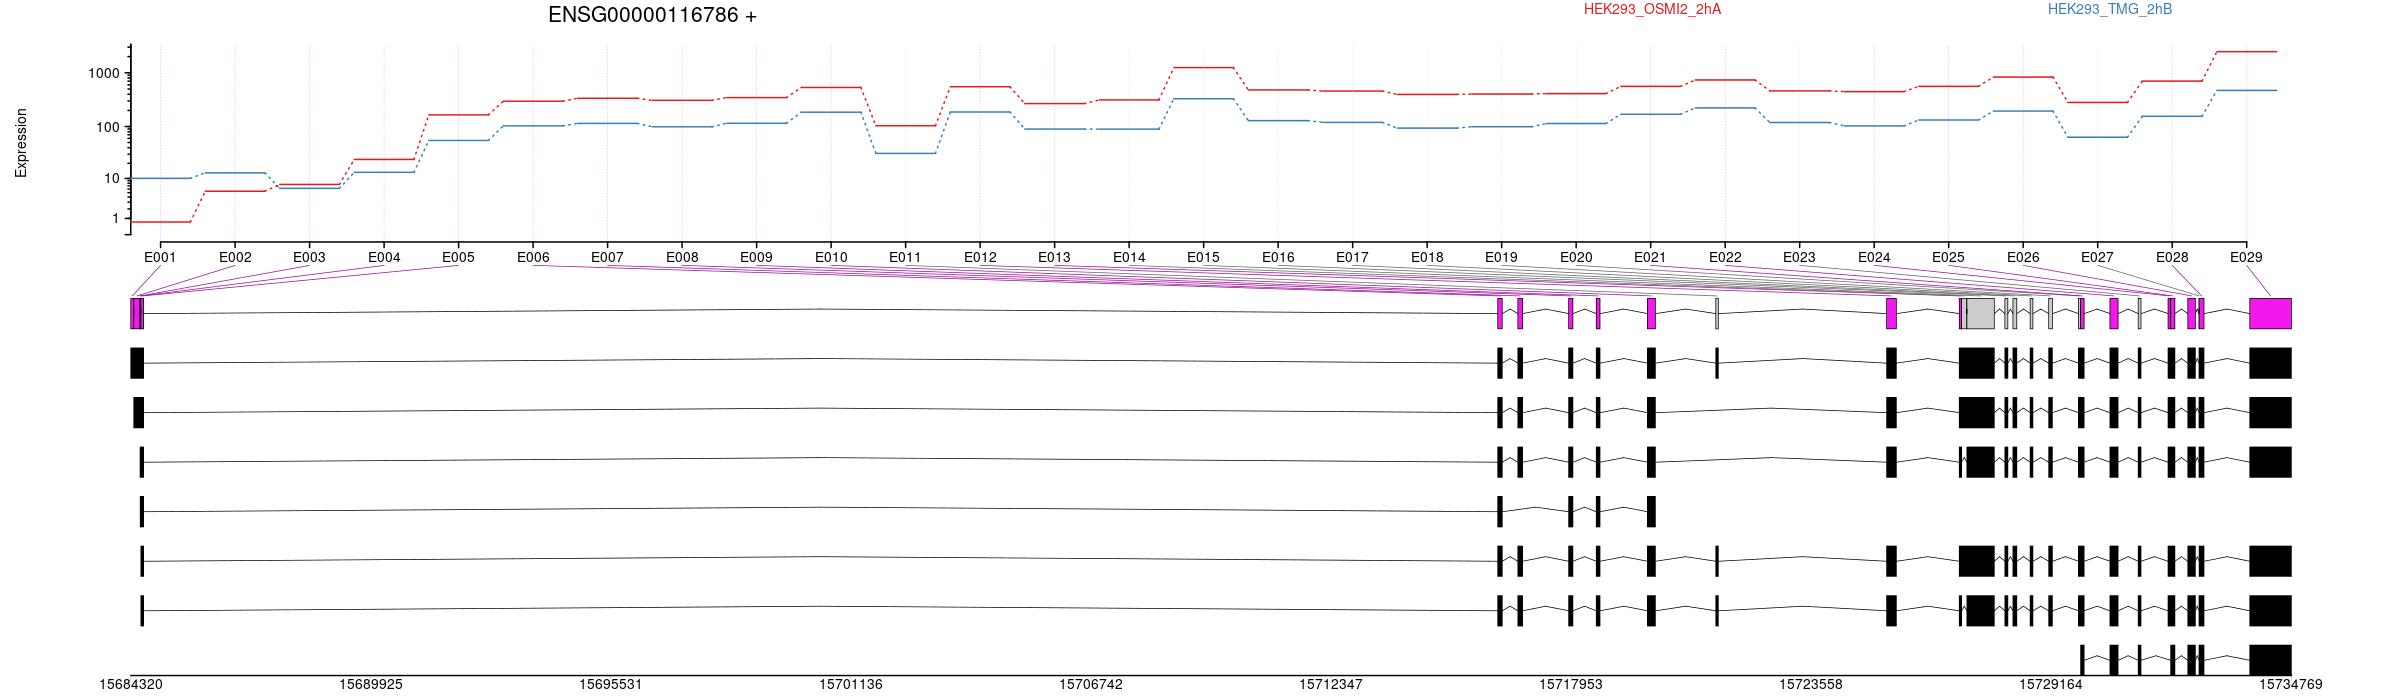Click exon label E009

pyautogui.click(x=756, y=257)
